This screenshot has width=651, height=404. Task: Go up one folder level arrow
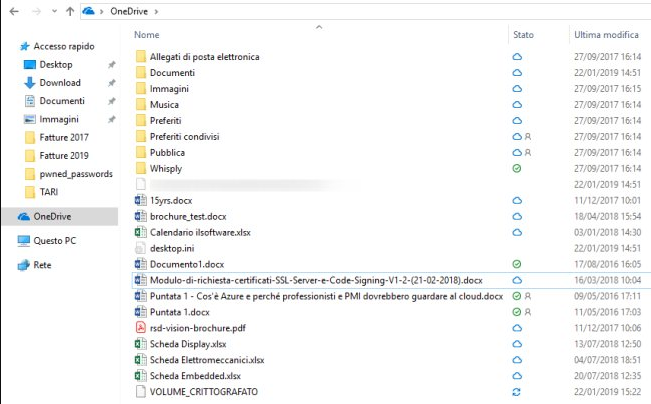(x=70, y=11)
